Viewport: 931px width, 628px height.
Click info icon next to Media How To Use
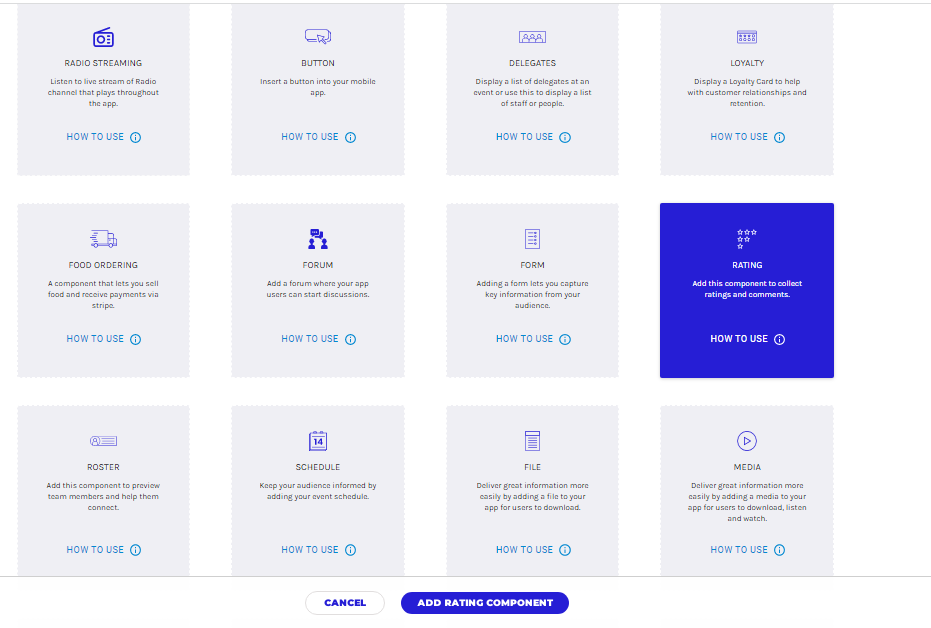pos(780,550)
